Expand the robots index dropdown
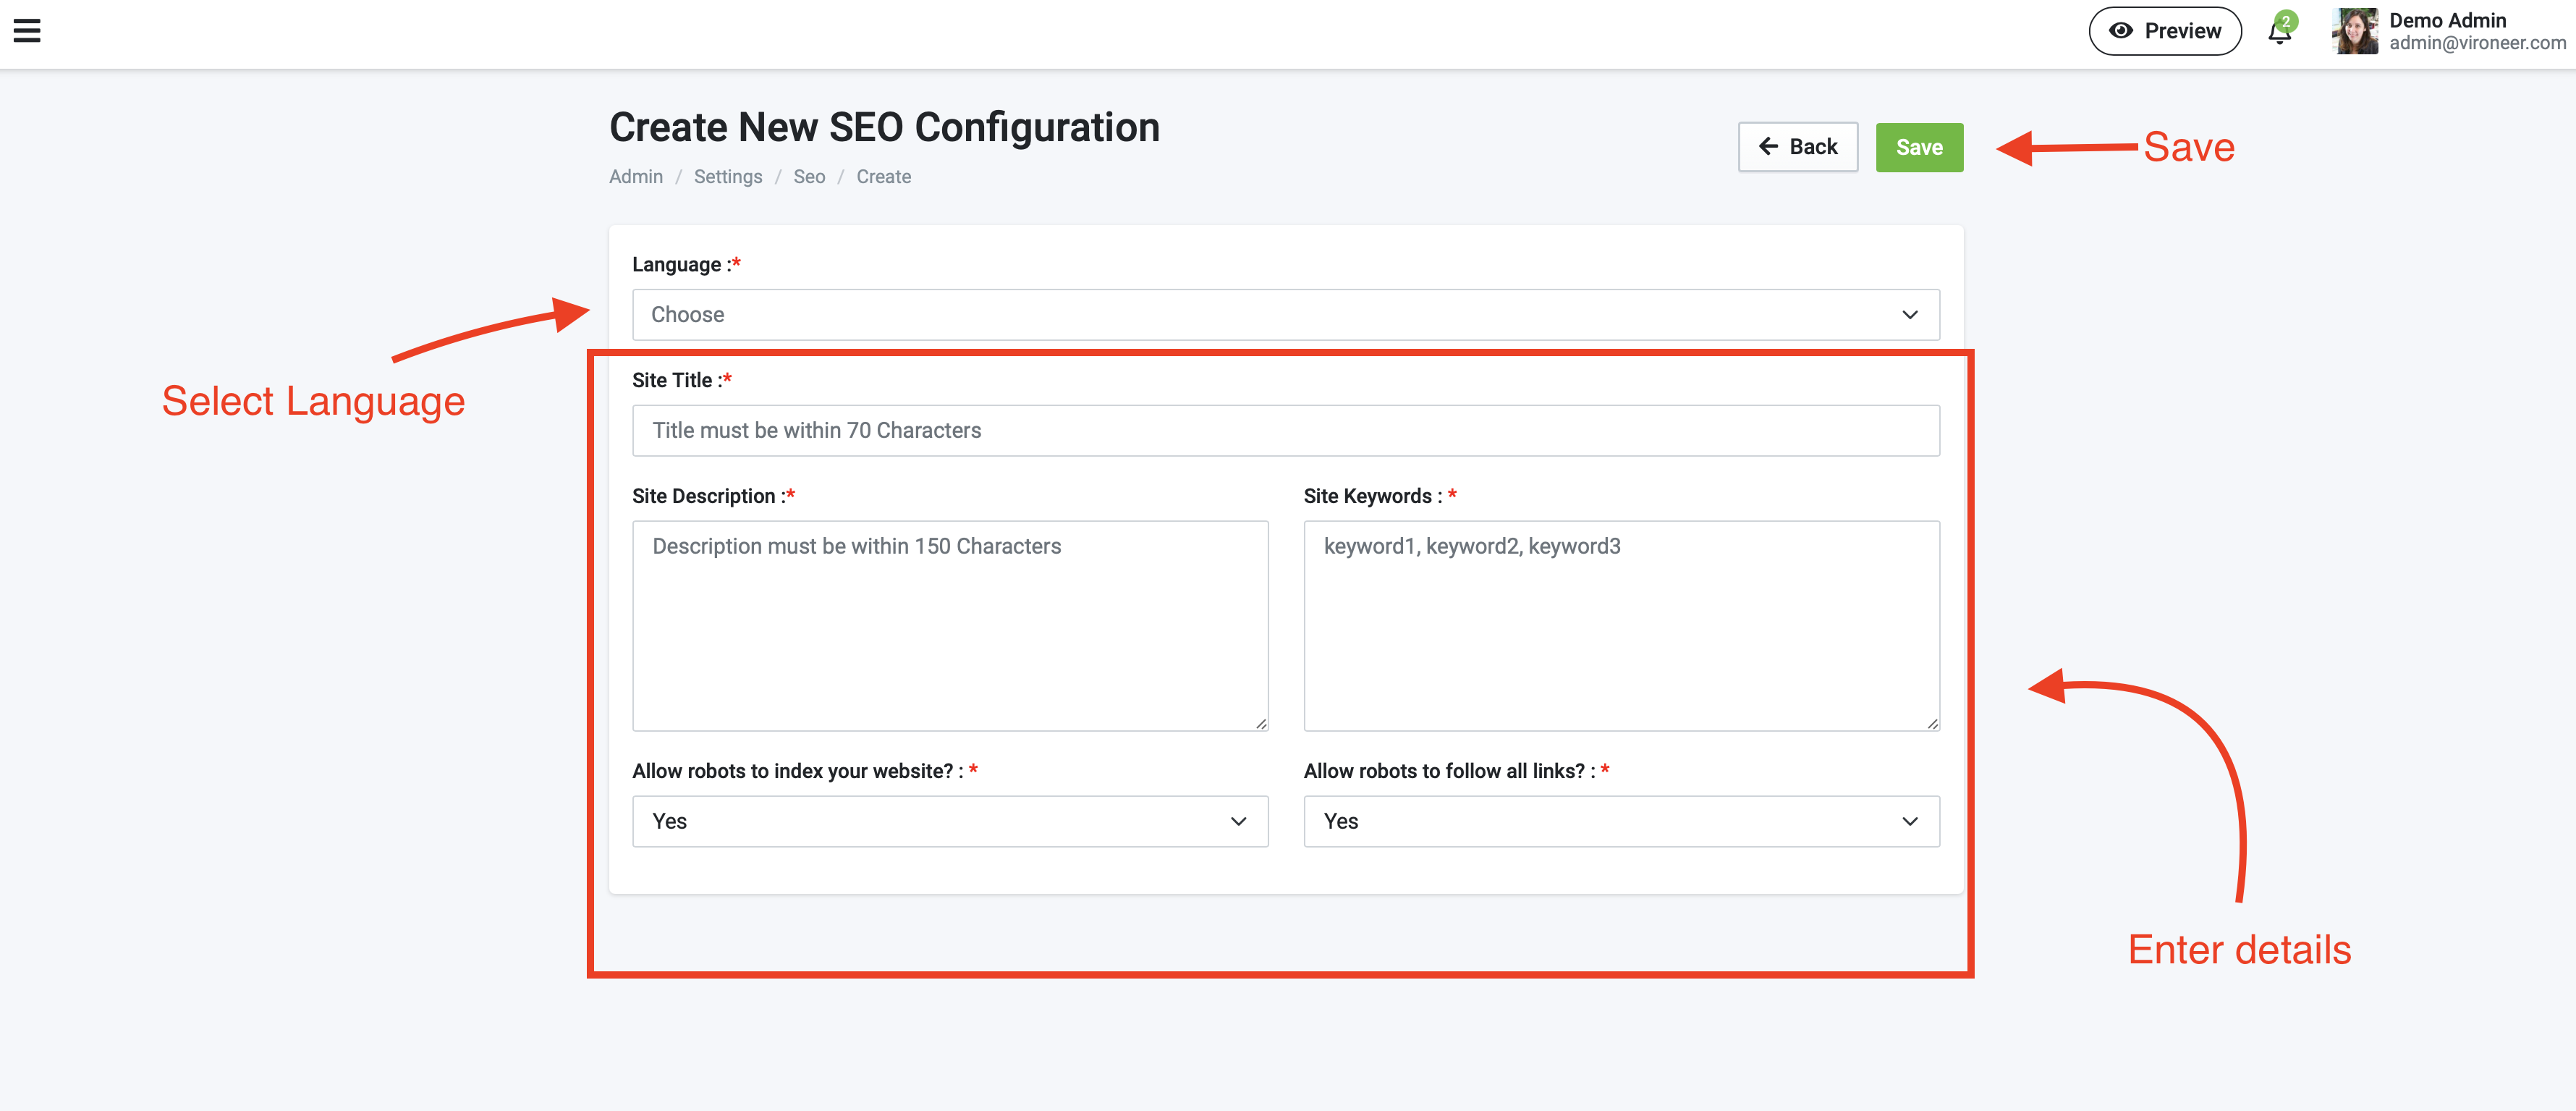Screen dimensions: 2576x1111 (x=949, y=821)
